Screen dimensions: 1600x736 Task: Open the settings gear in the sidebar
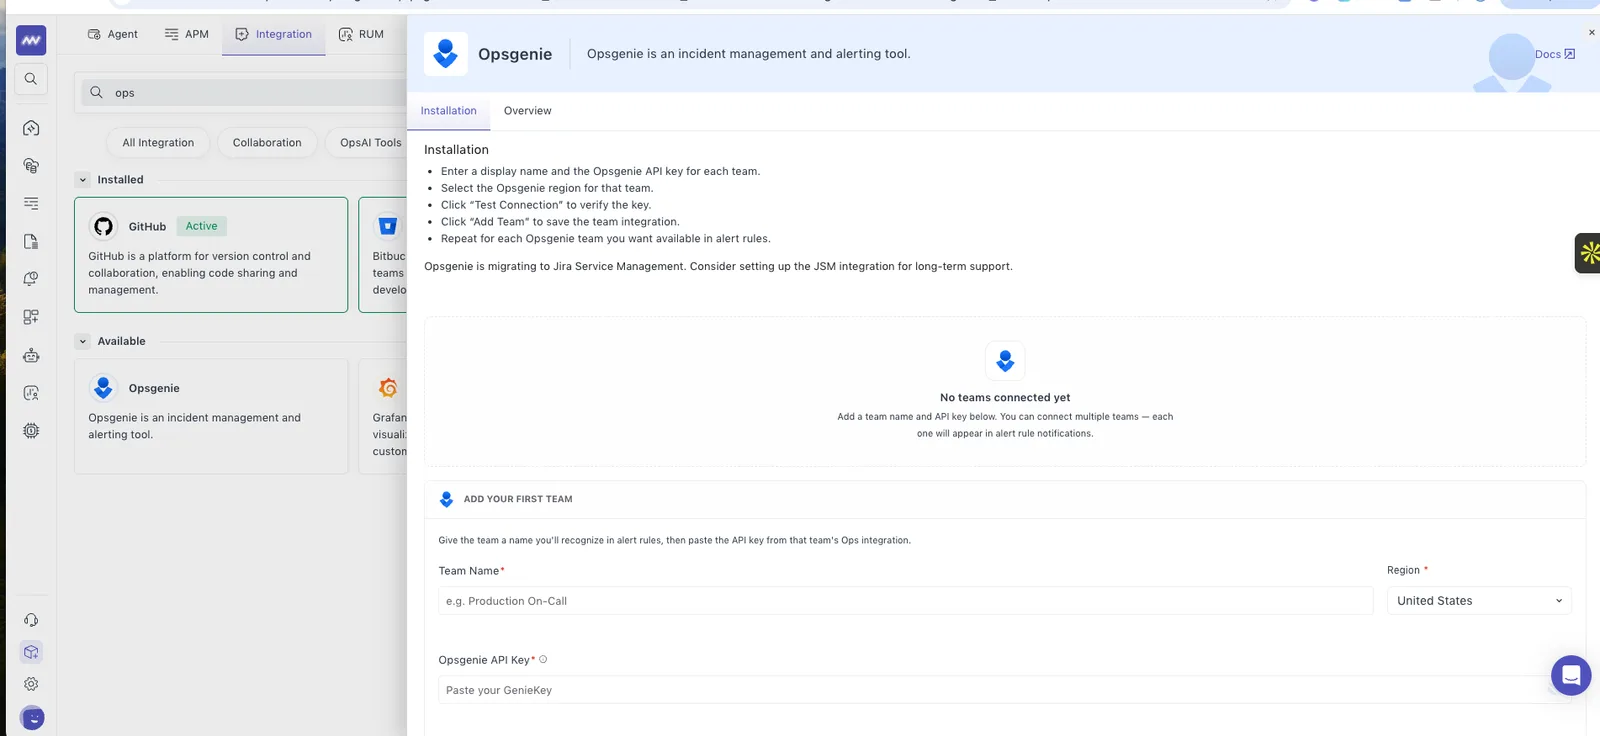point(31,684)
